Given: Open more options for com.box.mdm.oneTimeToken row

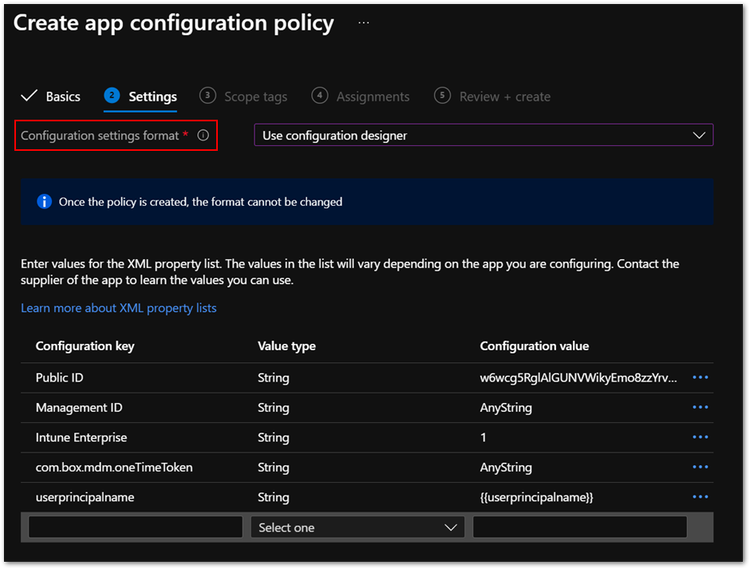Looking at the screenshot, I should [x=700, y=467].
